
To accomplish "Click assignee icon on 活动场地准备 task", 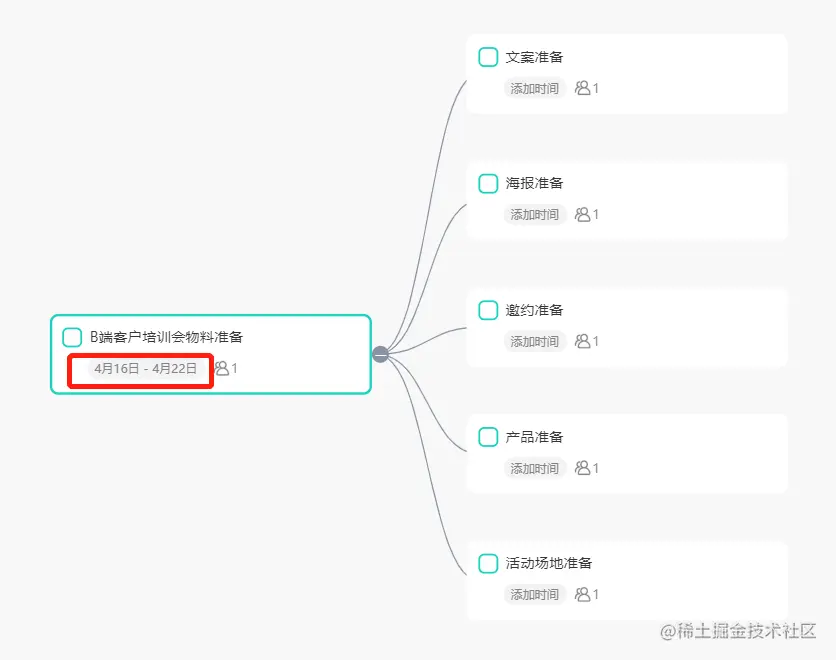I will coord(583,594).
